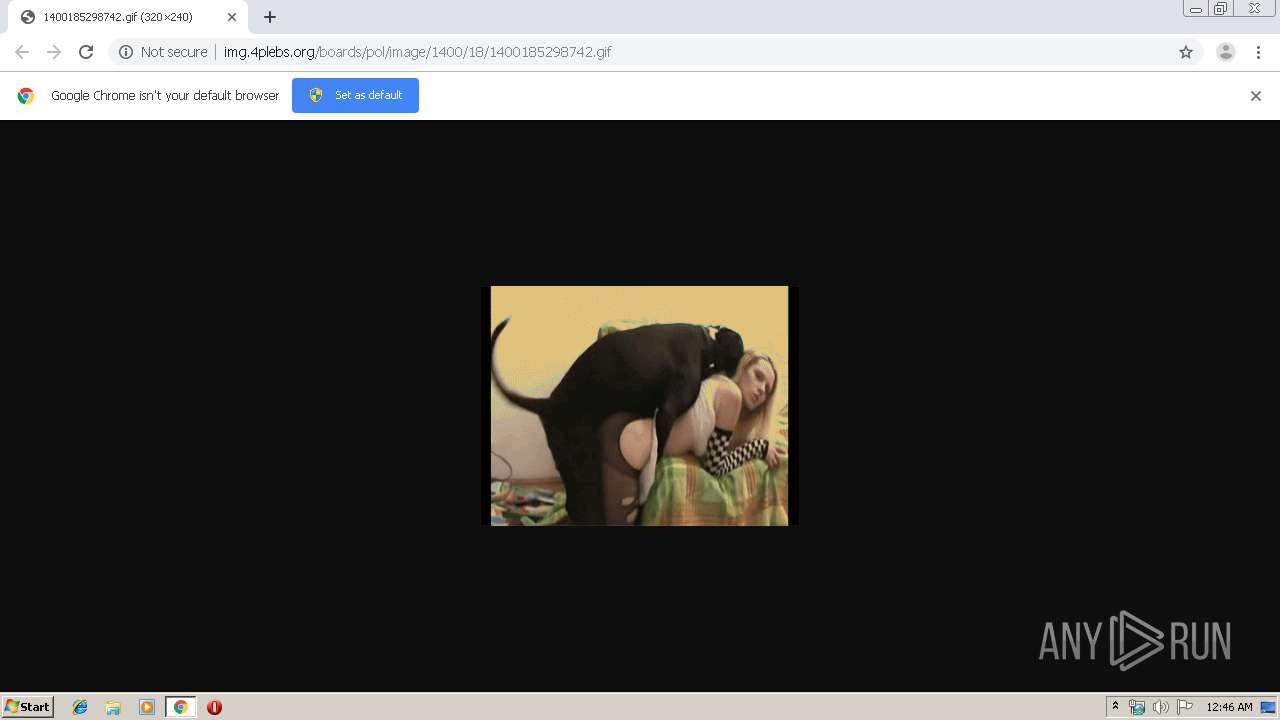Viewport: 1280px width, 720px height.
Task: Open the Chrome profile avatar
Action: (1226, 52)
